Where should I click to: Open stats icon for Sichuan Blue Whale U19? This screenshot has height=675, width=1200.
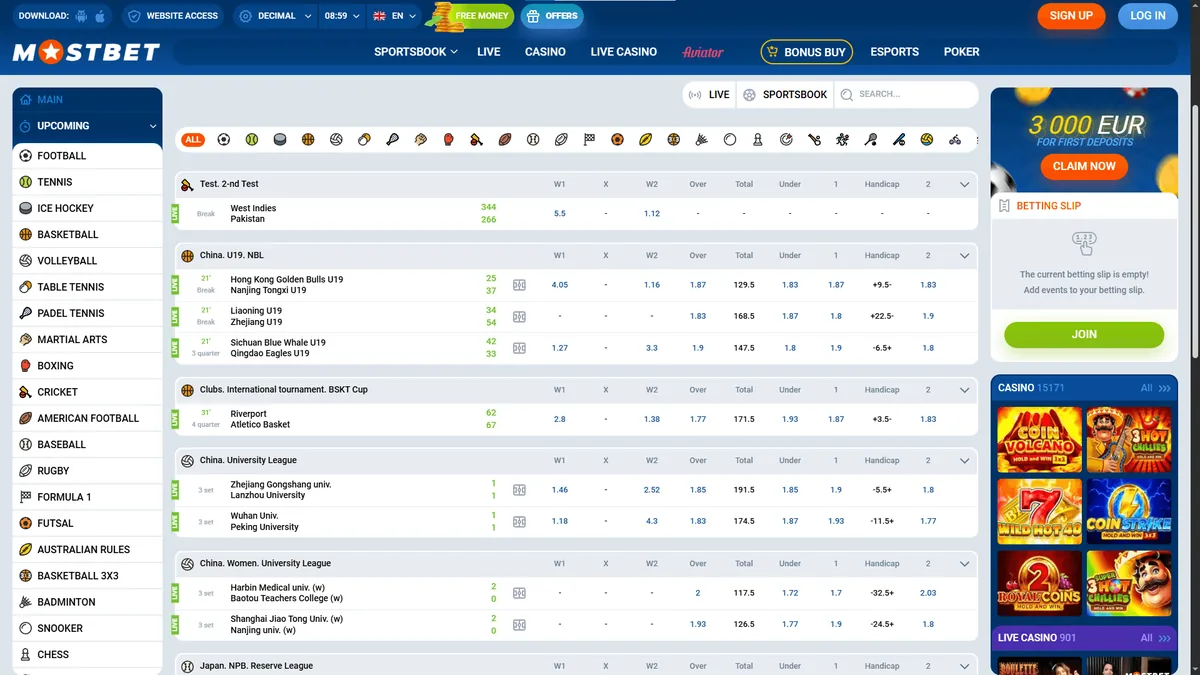tap(519, 348)
